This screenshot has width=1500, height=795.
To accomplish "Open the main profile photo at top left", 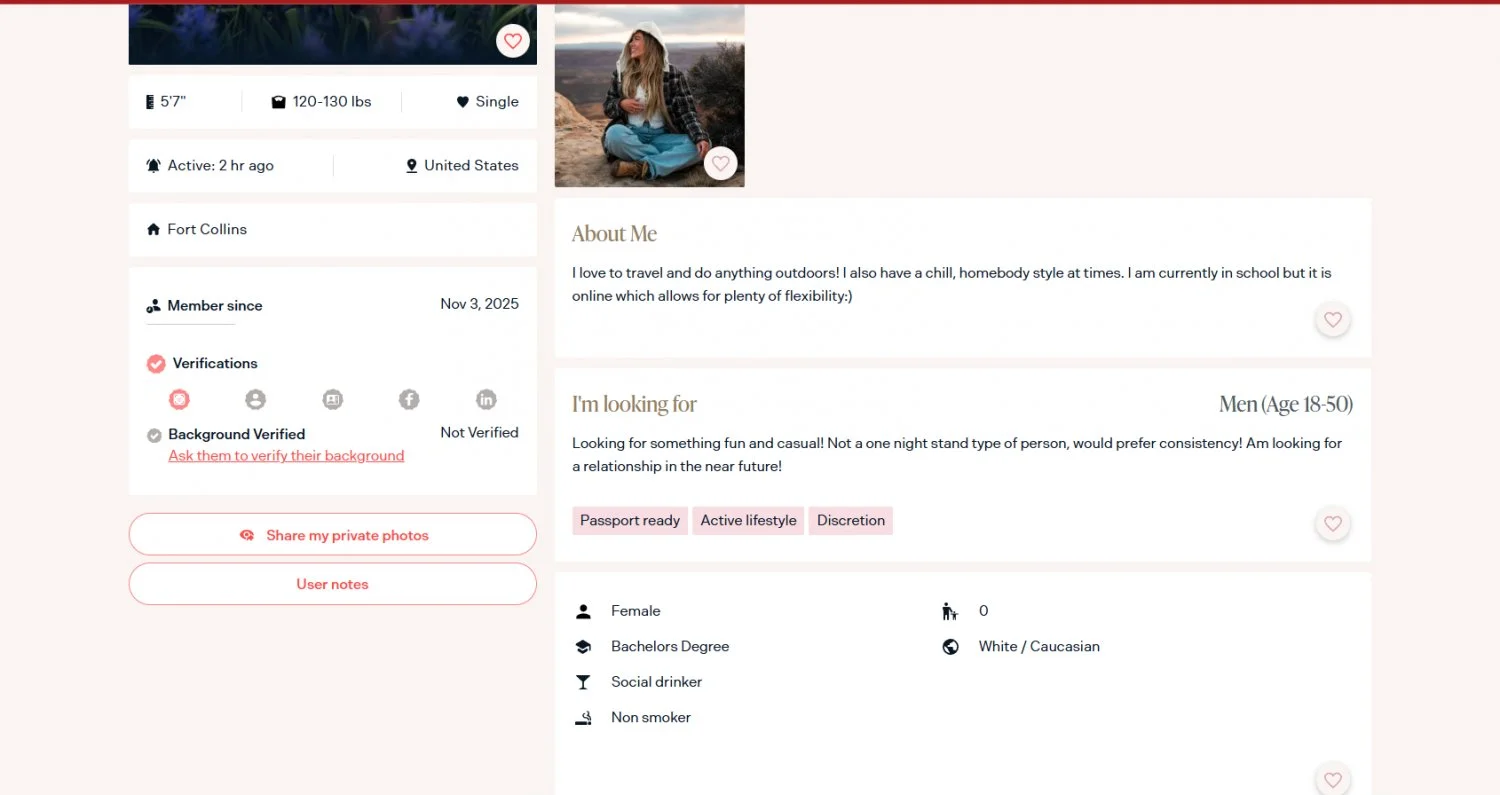I will coord(333,34).
